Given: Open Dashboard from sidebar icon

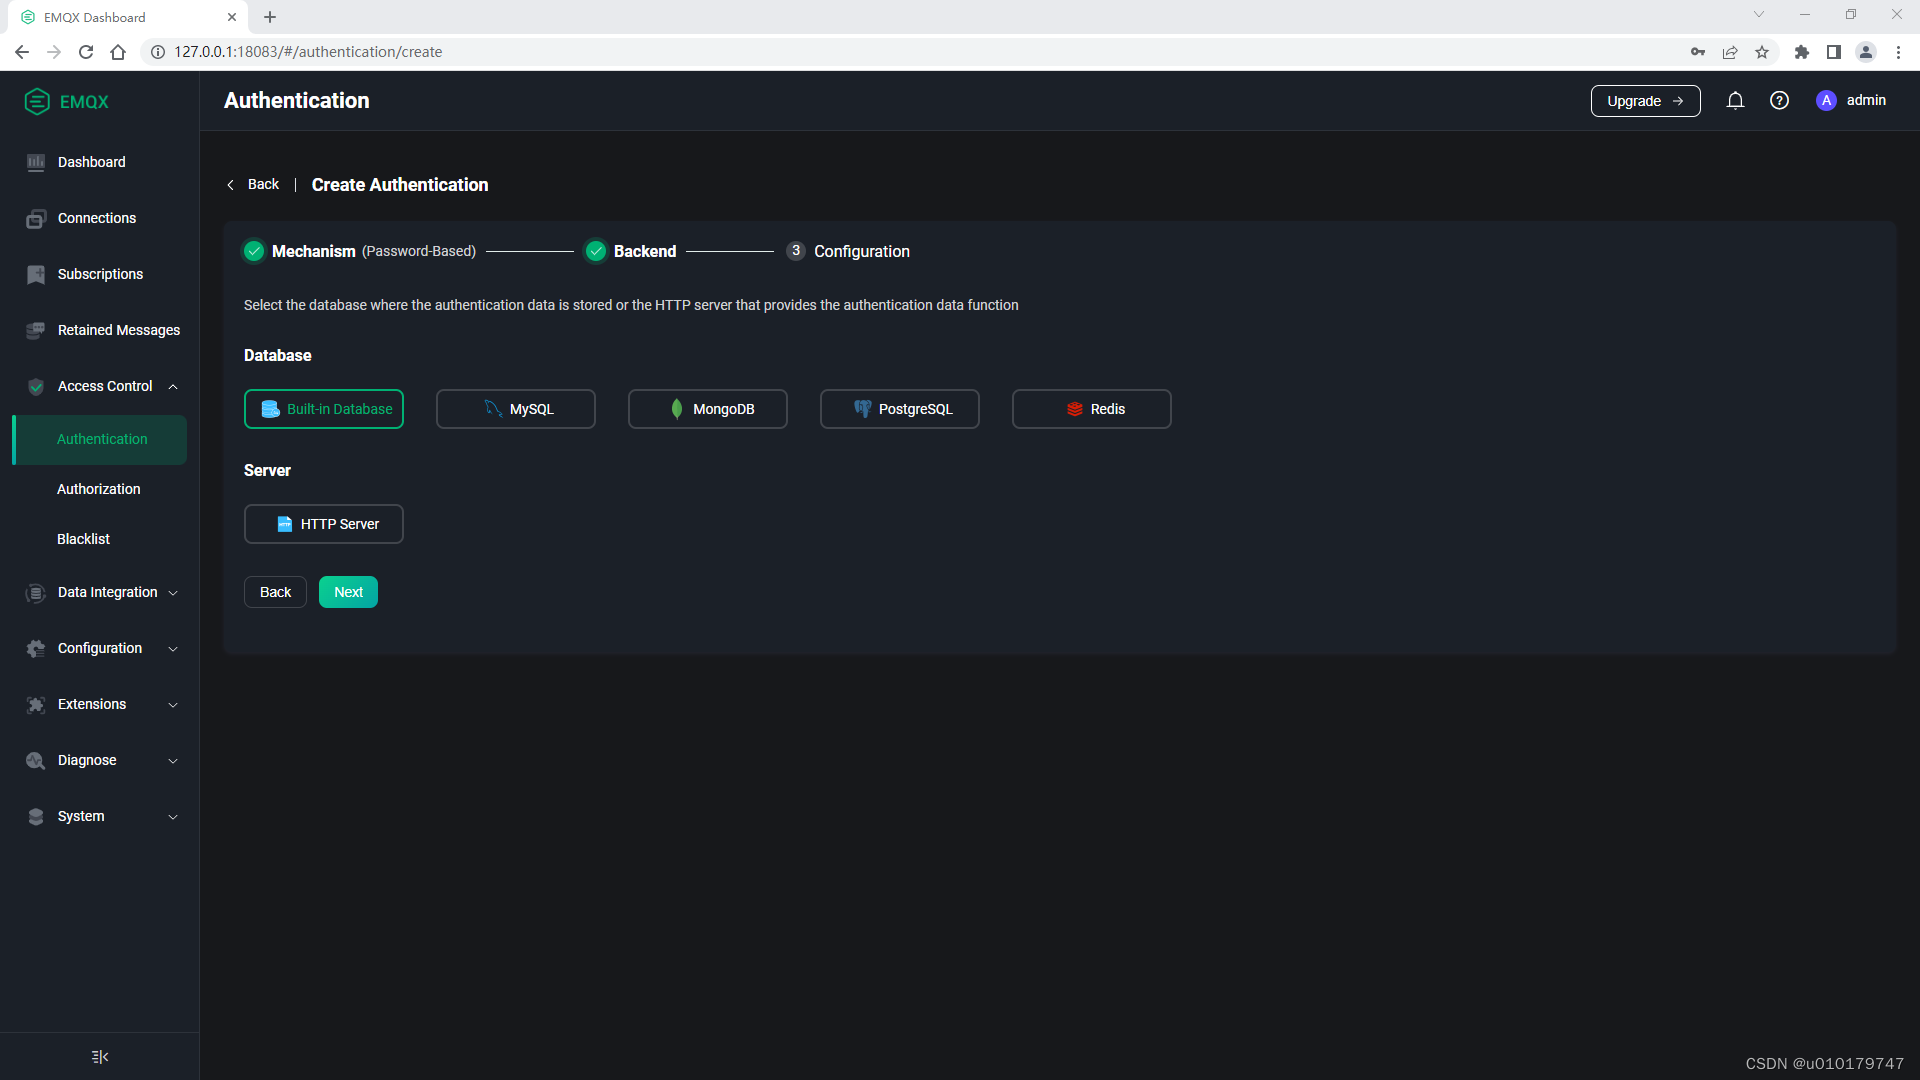Looking at the screenshot, I should 36,162.
